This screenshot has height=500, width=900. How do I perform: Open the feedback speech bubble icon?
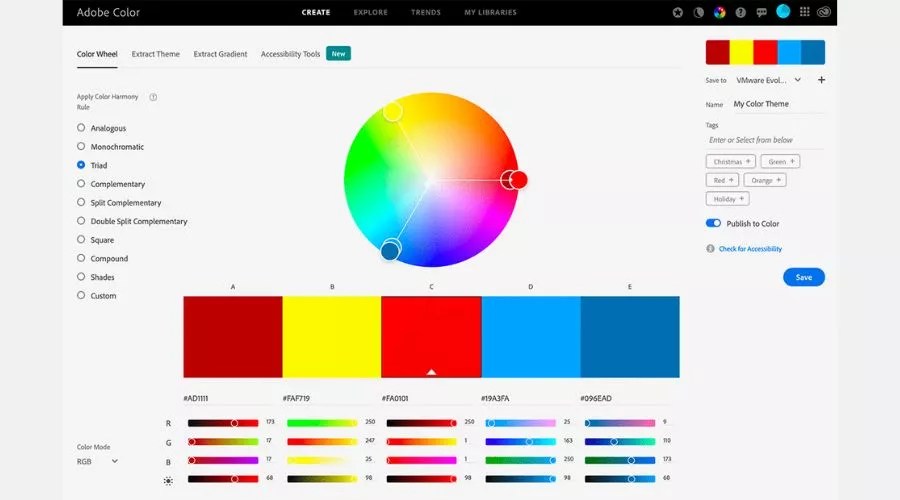[762, 12]
